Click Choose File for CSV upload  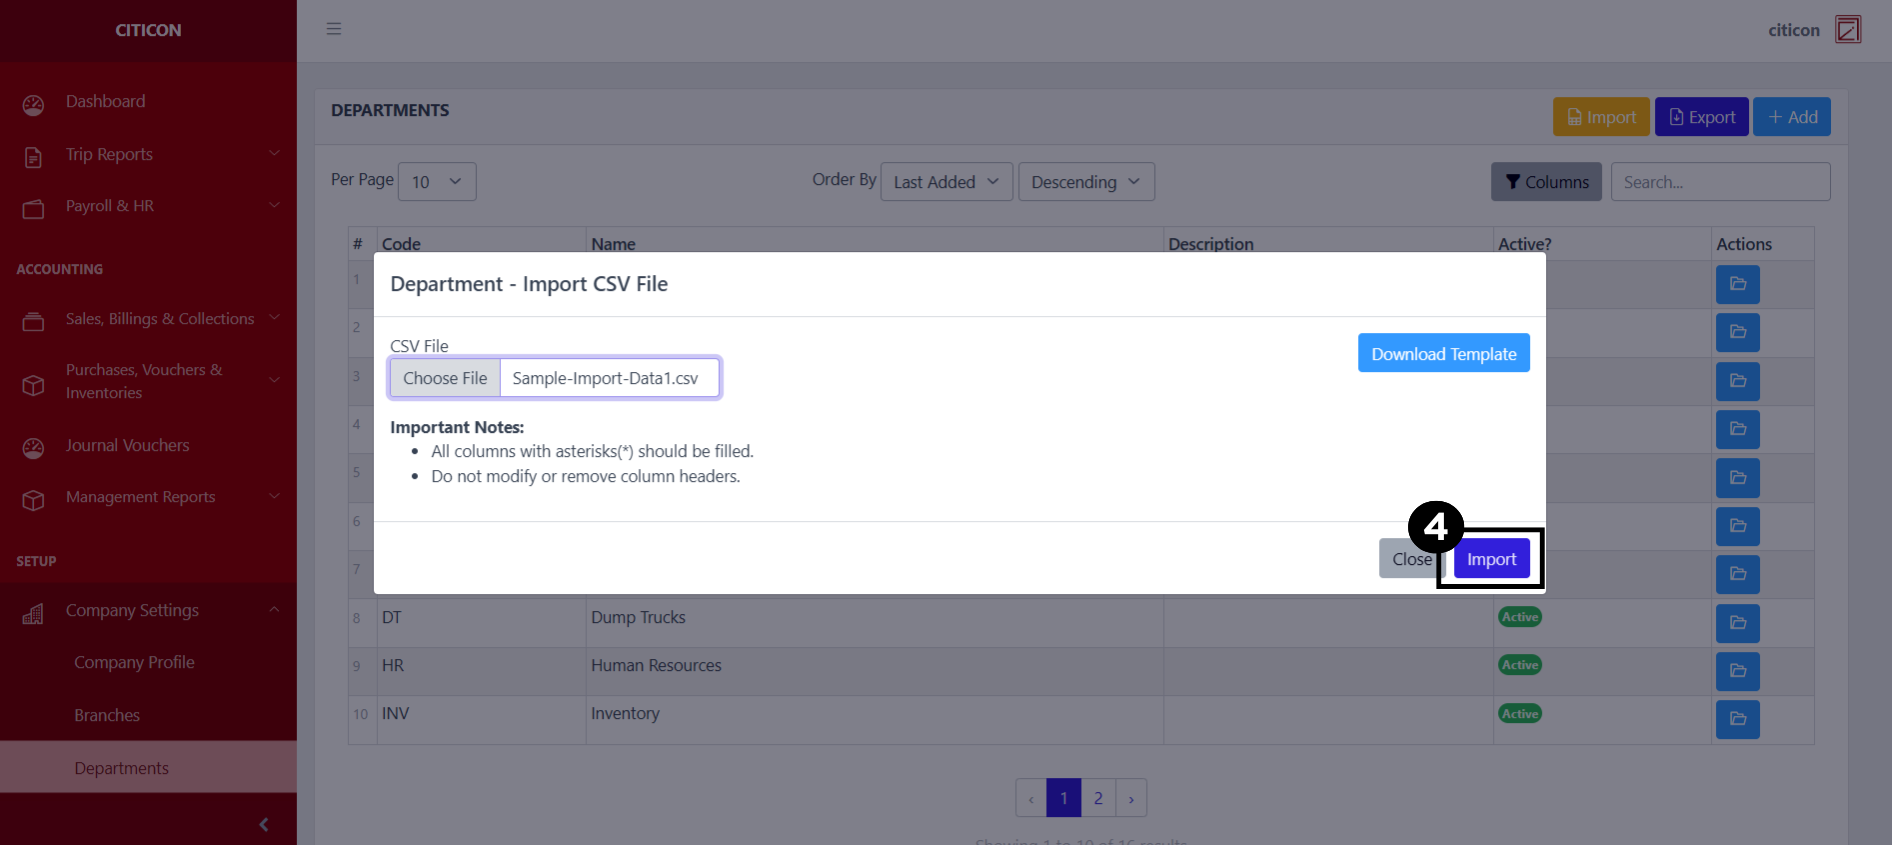click(x=445, y=379)
